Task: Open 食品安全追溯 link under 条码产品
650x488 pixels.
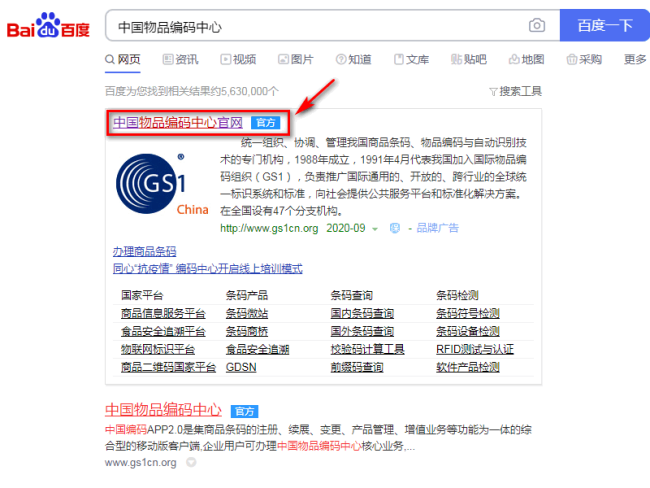Action: click(x=257, y=349)
